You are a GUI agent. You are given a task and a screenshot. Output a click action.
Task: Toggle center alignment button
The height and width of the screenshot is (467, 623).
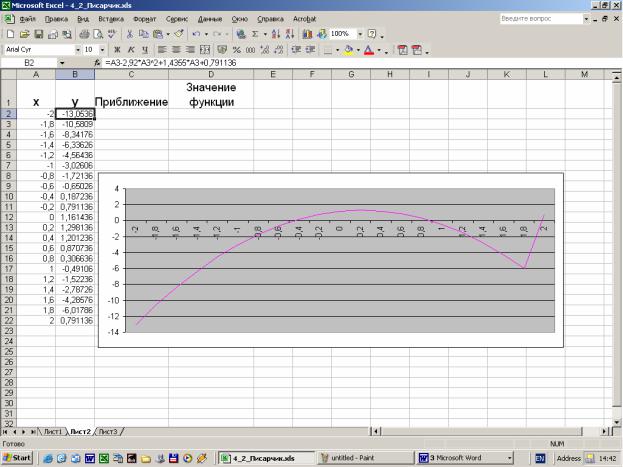176,49
